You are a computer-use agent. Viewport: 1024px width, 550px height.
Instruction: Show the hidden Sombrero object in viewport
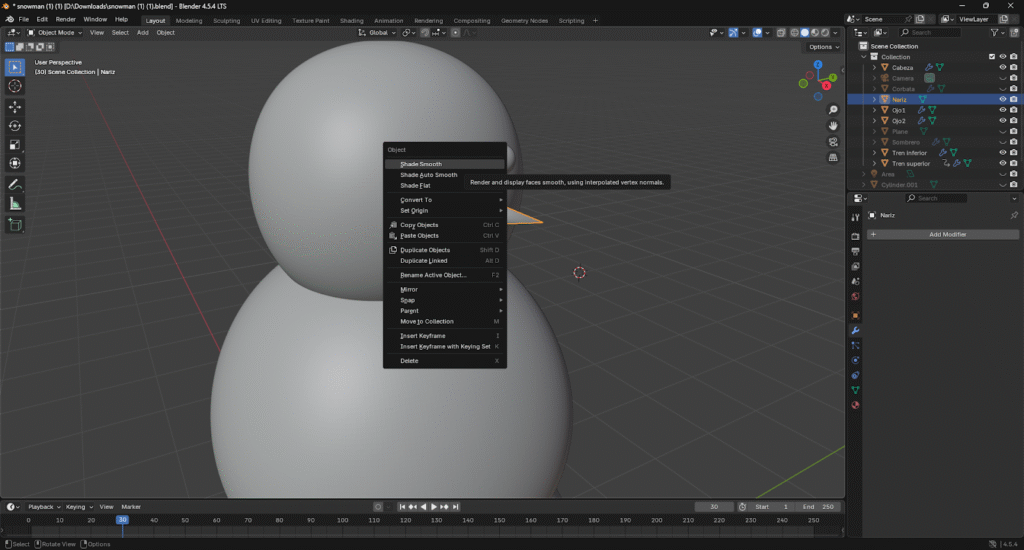1002,142
